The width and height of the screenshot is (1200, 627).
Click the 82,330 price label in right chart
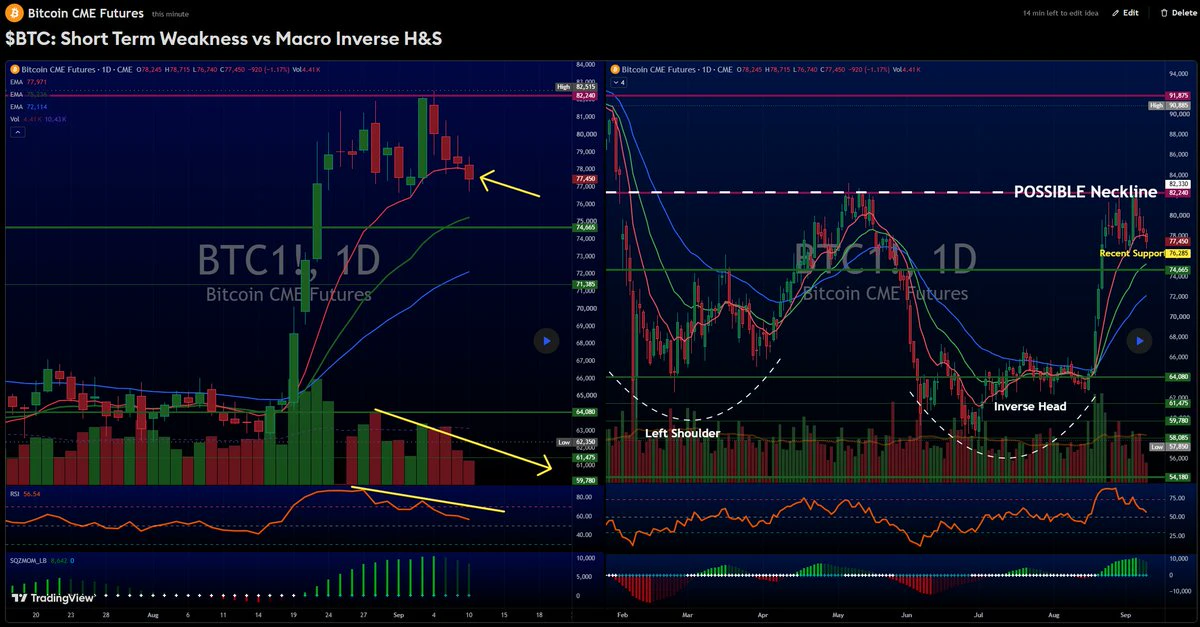tap(1176, 184)
